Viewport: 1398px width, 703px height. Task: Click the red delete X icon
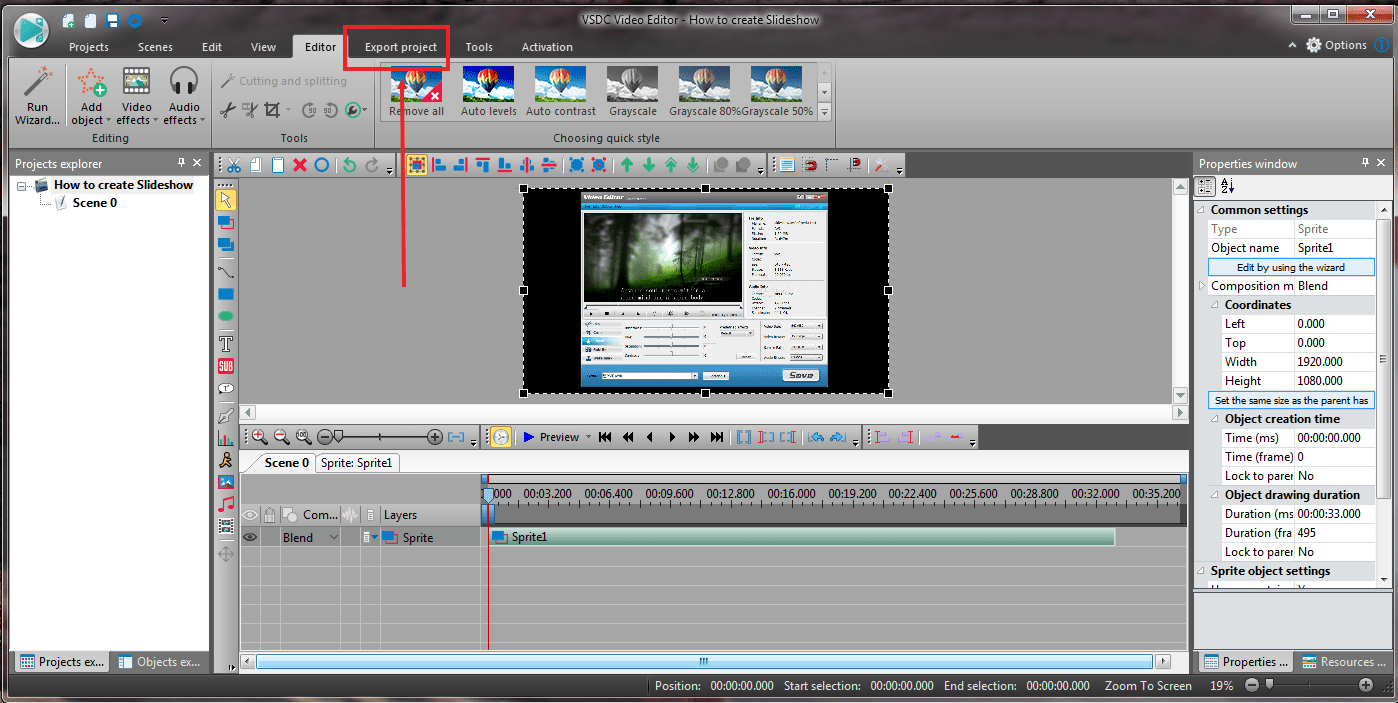point(300,165)
